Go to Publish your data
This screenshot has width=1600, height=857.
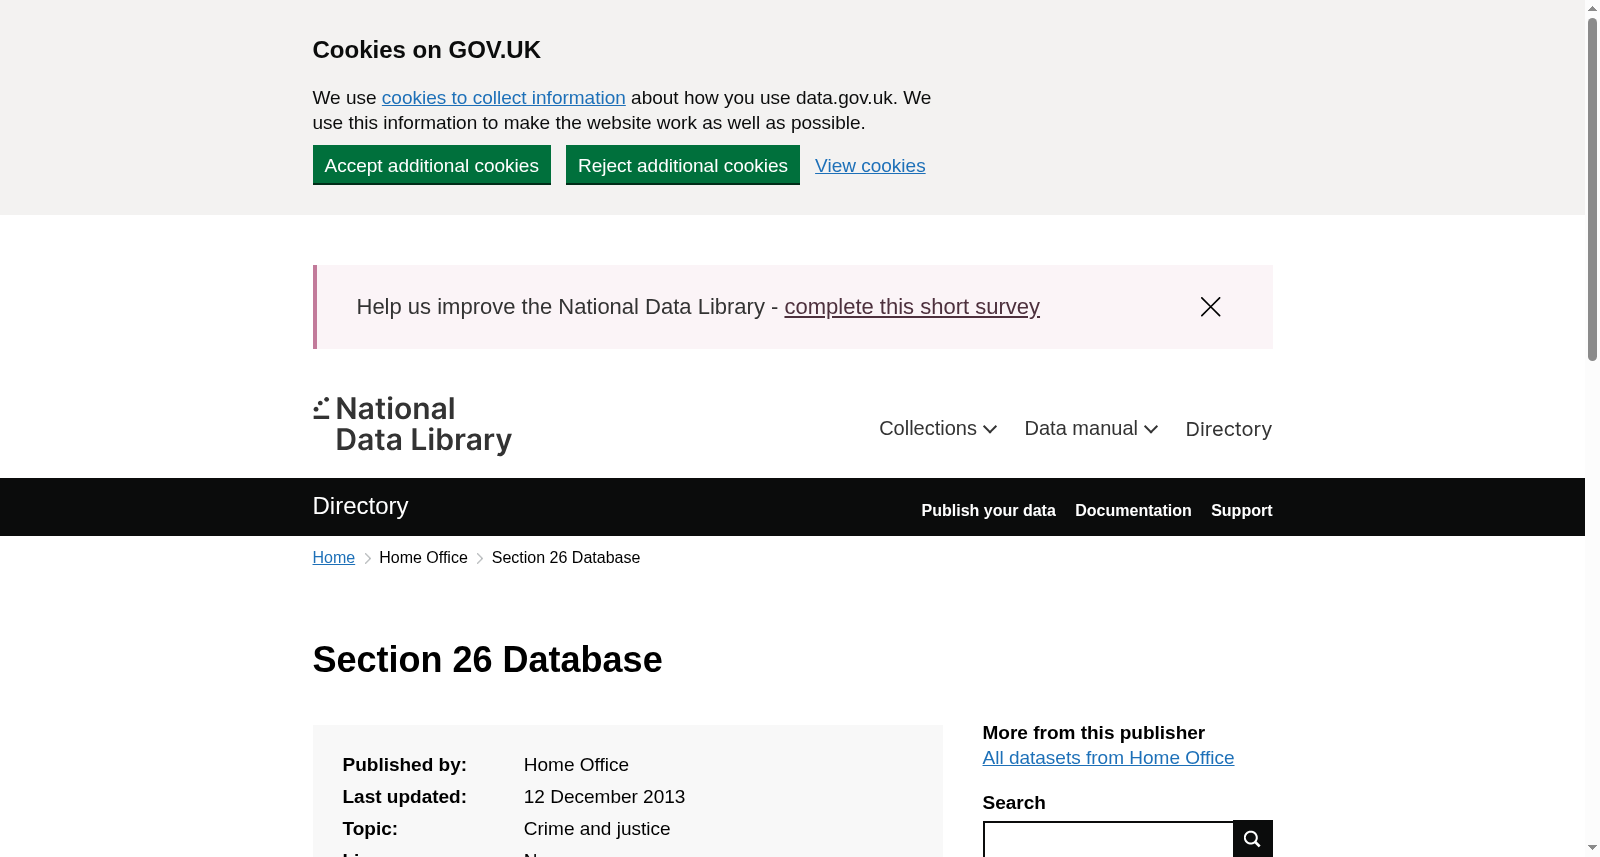[x=988, y=510]
